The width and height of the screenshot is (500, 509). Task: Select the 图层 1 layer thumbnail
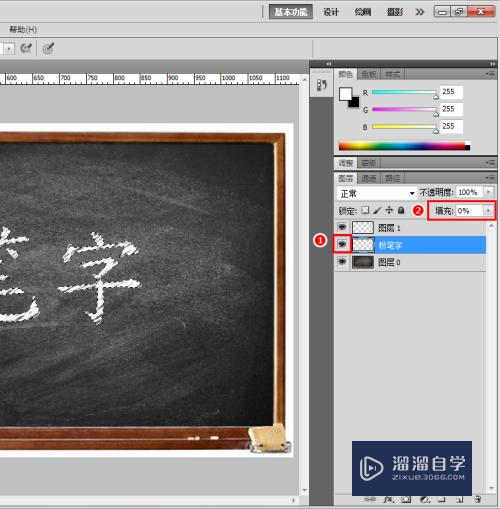coord(363,228)
